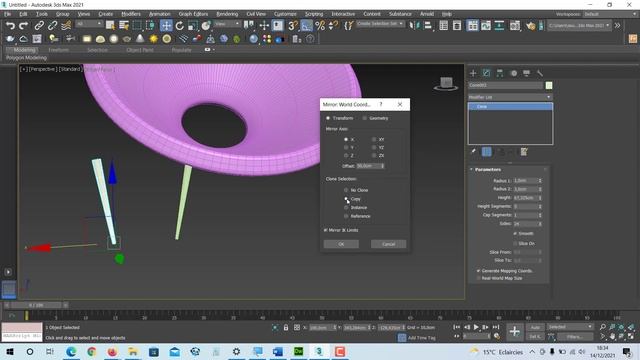This screenshot has height=360, width=640.
Task: Open the Utilities command panel tab
Action: 540,73
